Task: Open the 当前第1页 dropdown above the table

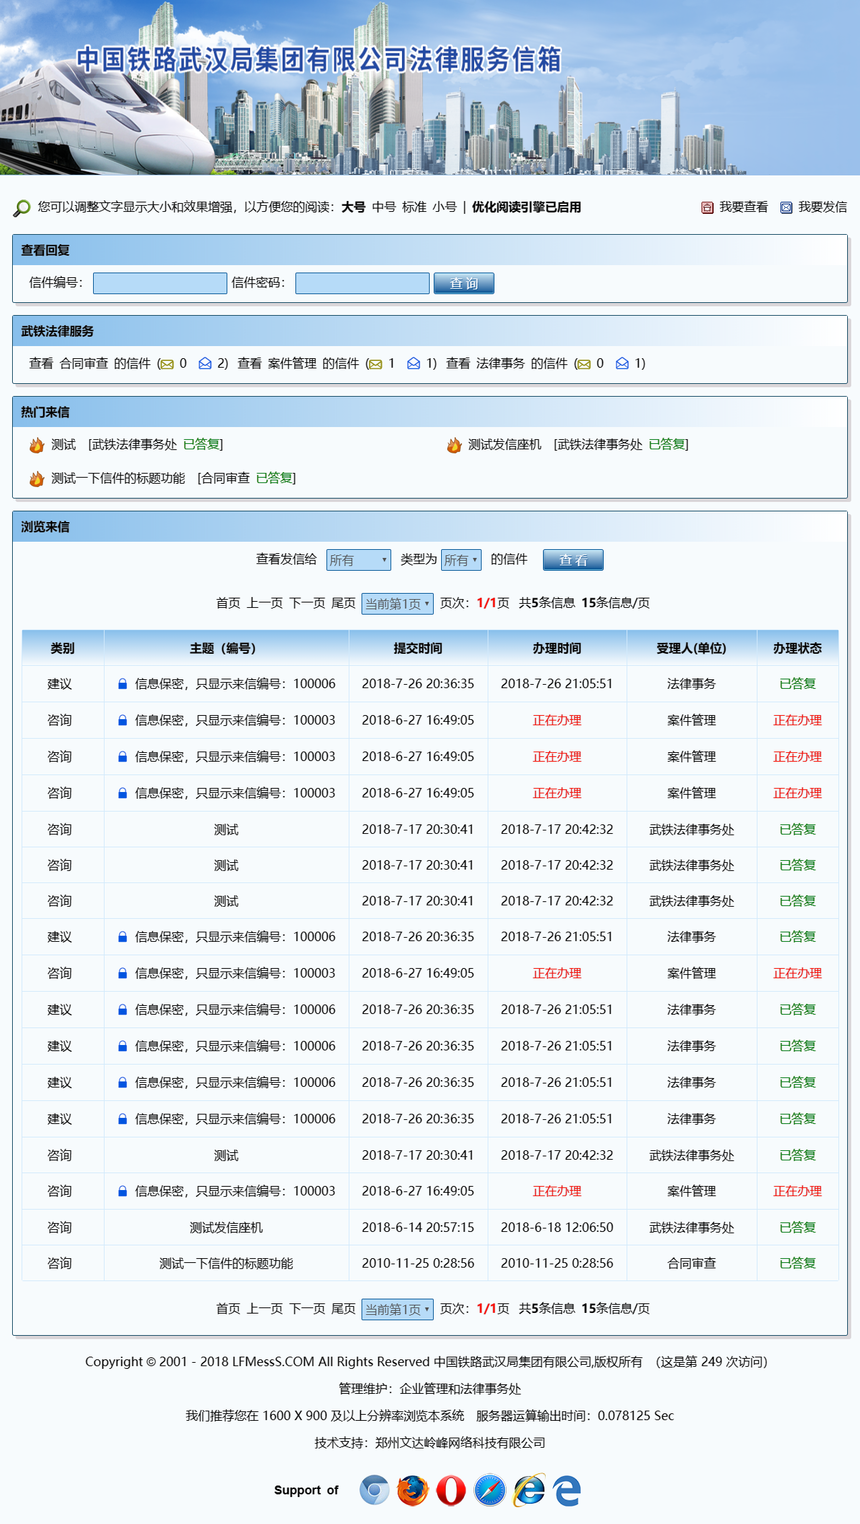Action: coord(397,604)
